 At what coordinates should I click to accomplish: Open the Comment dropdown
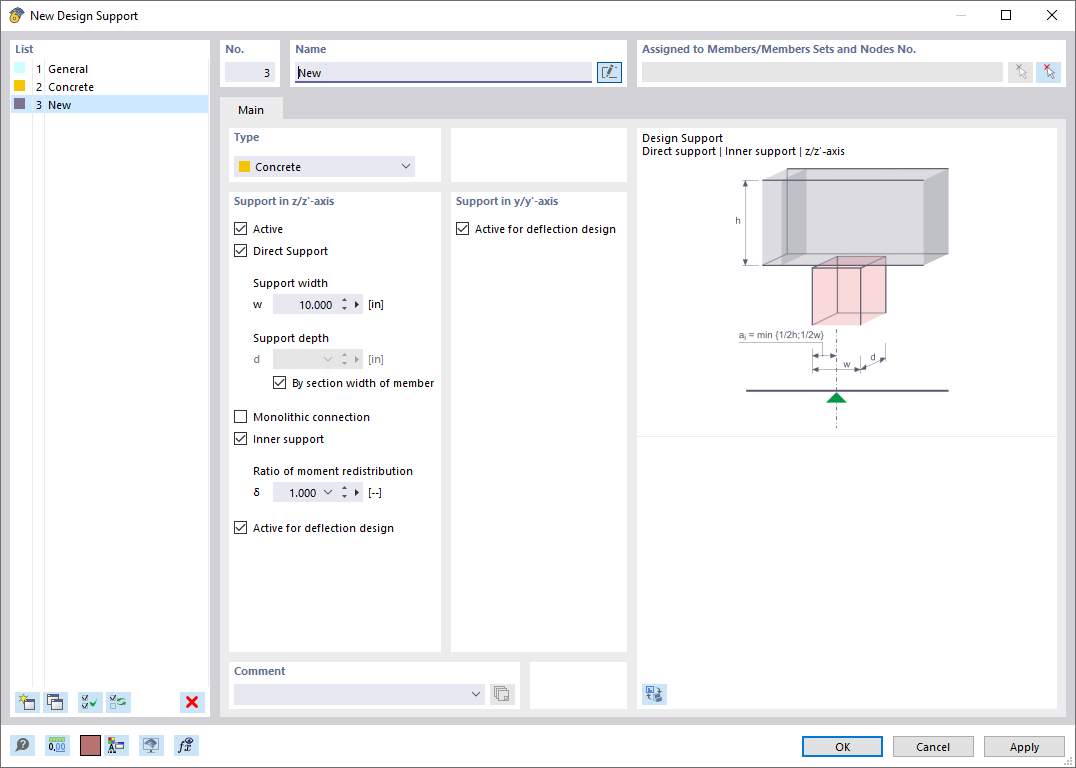tap(475, 693)
